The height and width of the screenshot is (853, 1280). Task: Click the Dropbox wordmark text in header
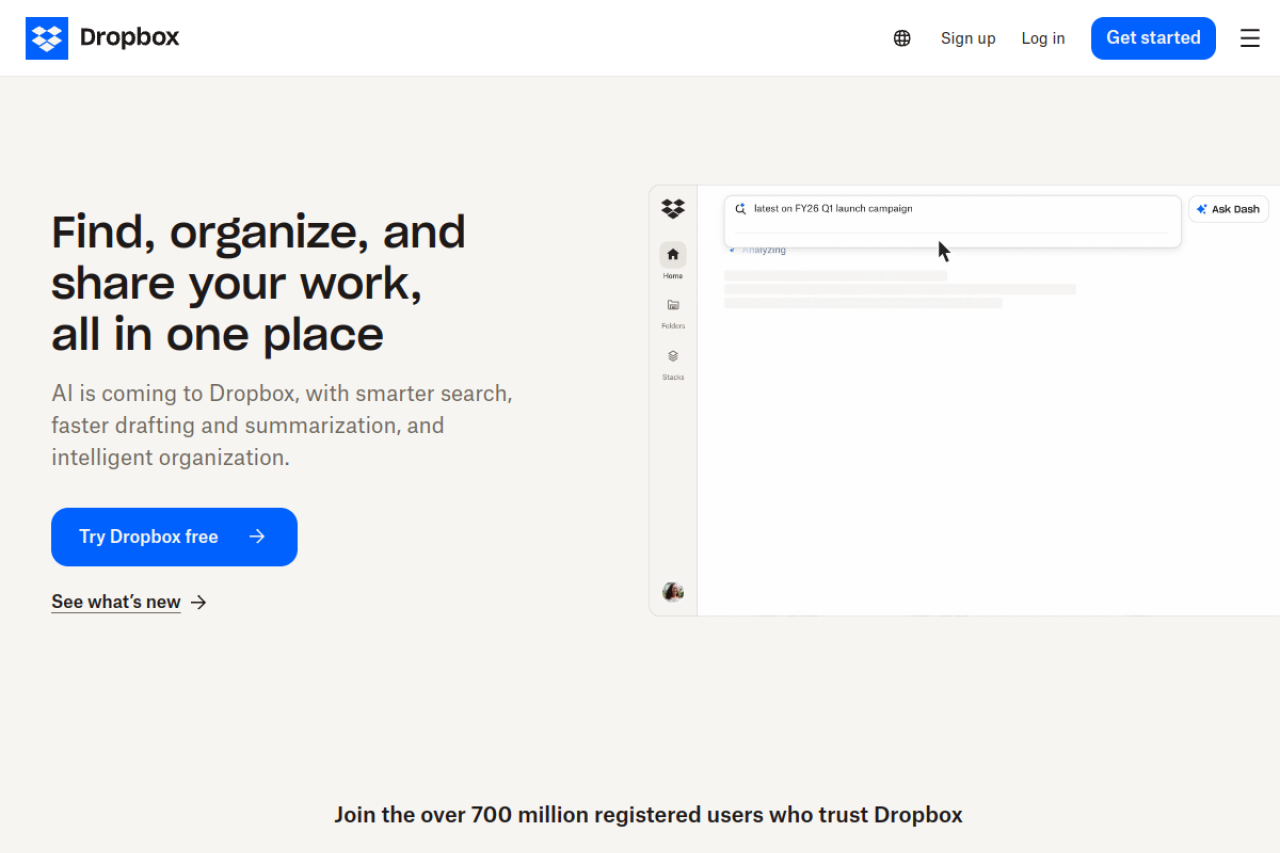[129, 38]
